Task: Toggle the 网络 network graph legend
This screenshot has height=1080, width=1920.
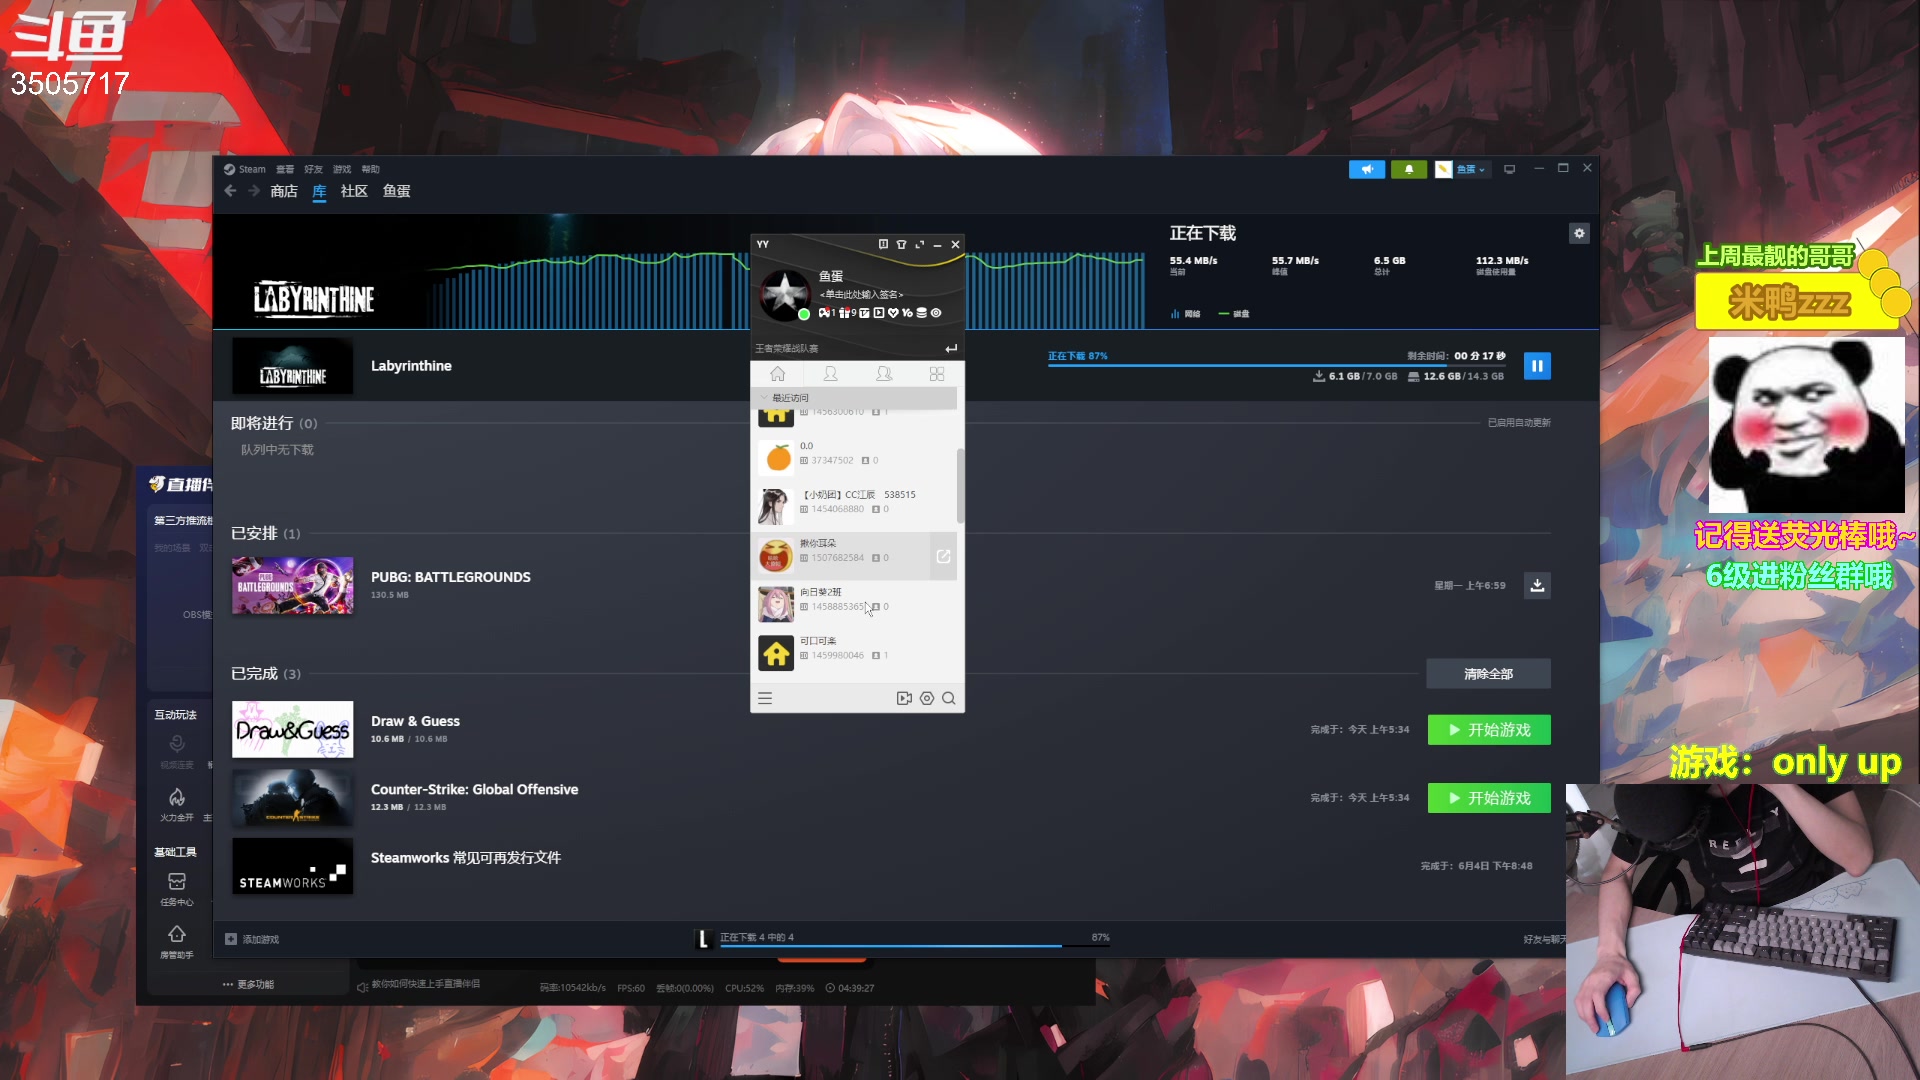Action: coord(1186,314)
